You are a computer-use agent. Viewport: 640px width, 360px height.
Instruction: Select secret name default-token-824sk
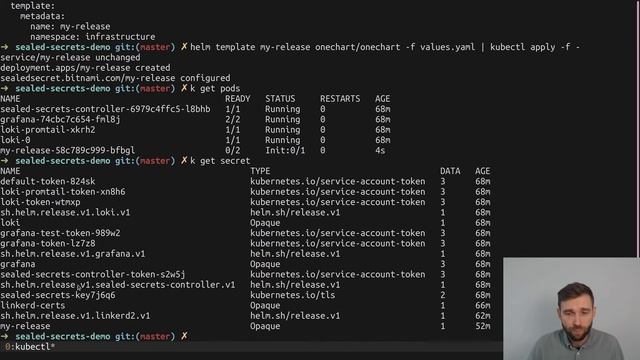[47, 182]
